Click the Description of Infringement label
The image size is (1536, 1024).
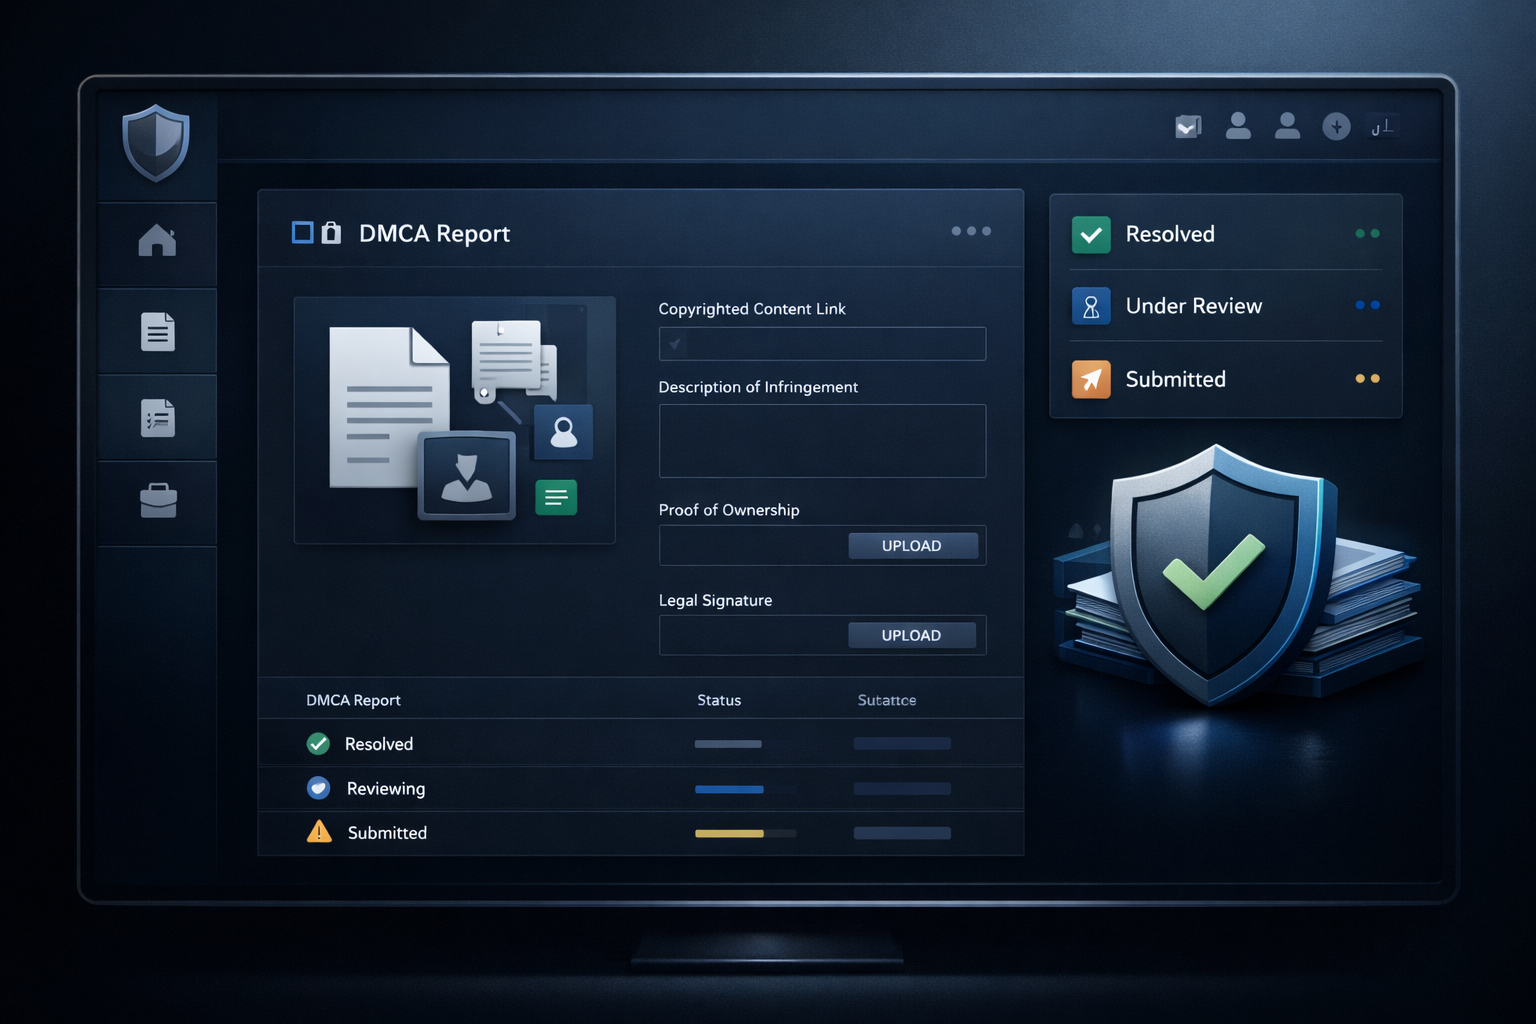(x=758, y=387)
